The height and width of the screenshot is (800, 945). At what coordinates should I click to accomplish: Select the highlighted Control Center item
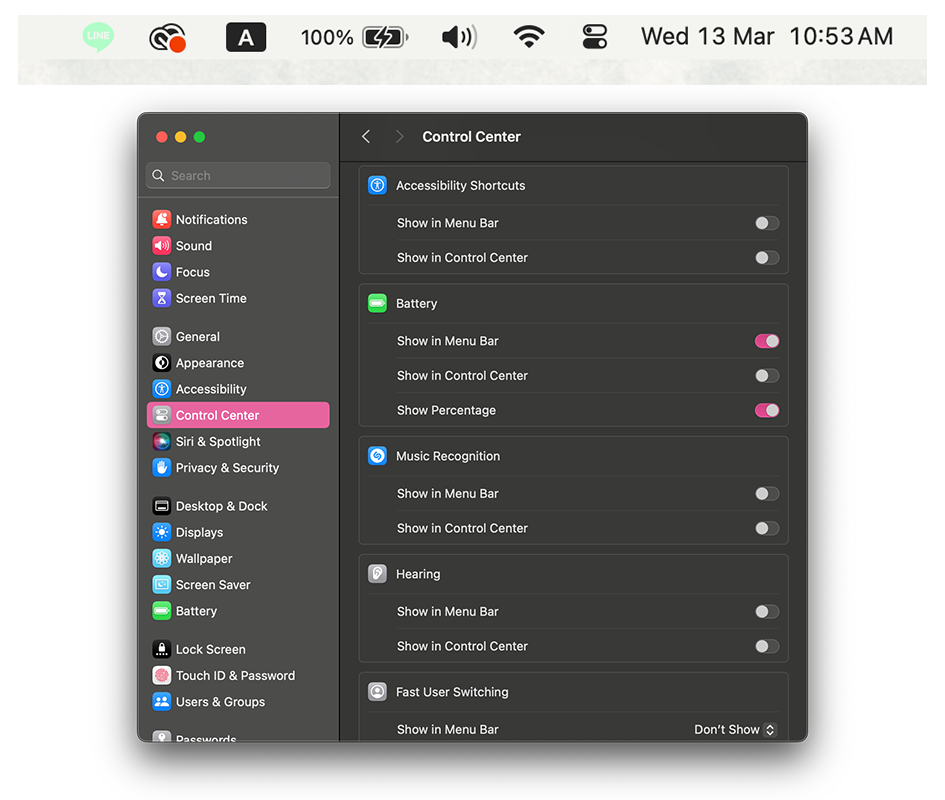pyautogui.click(x=238, y=415)
